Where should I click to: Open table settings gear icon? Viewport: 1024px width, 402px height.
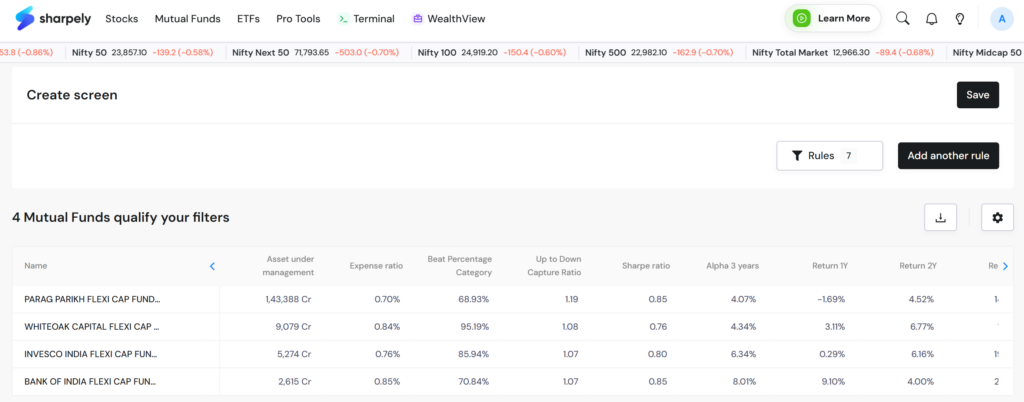(997, 217)
